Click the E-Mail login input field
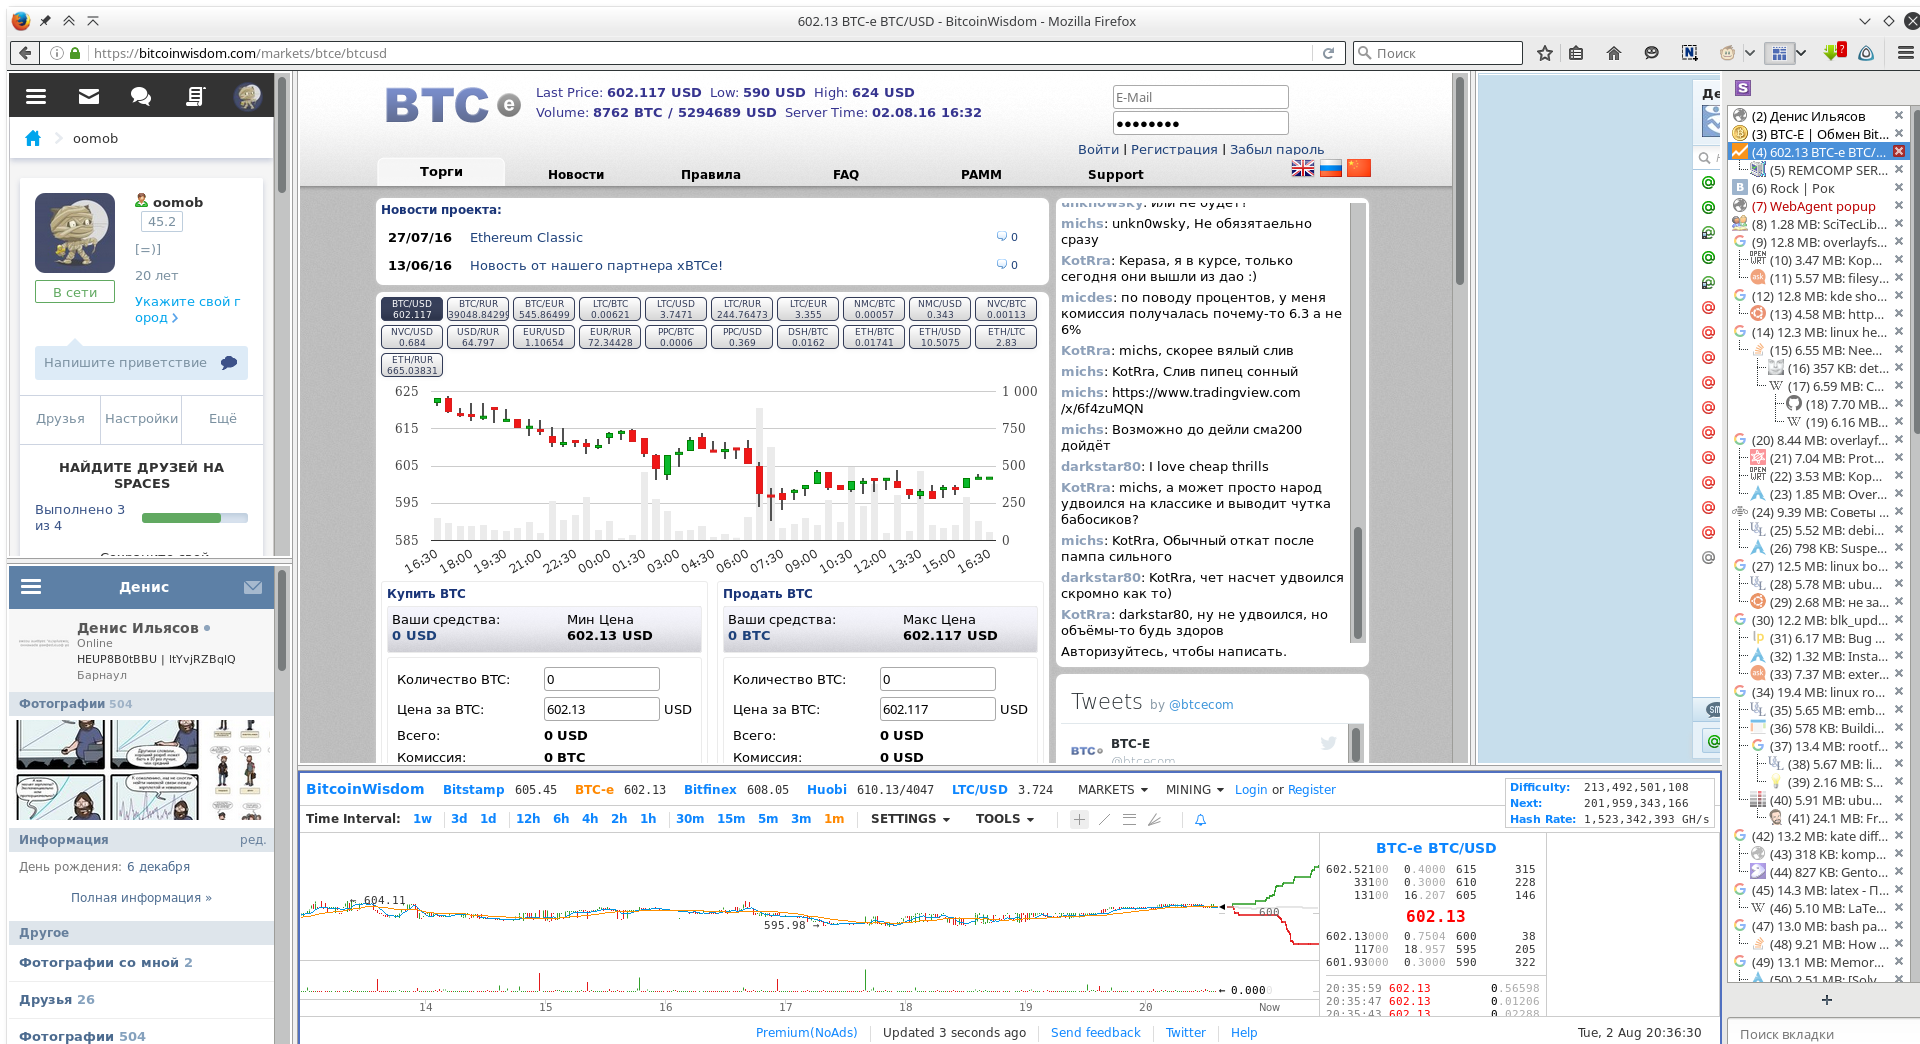The height and width of the screenshot is (1044, 1920). pyautogui.click(x=1200, y=97)
